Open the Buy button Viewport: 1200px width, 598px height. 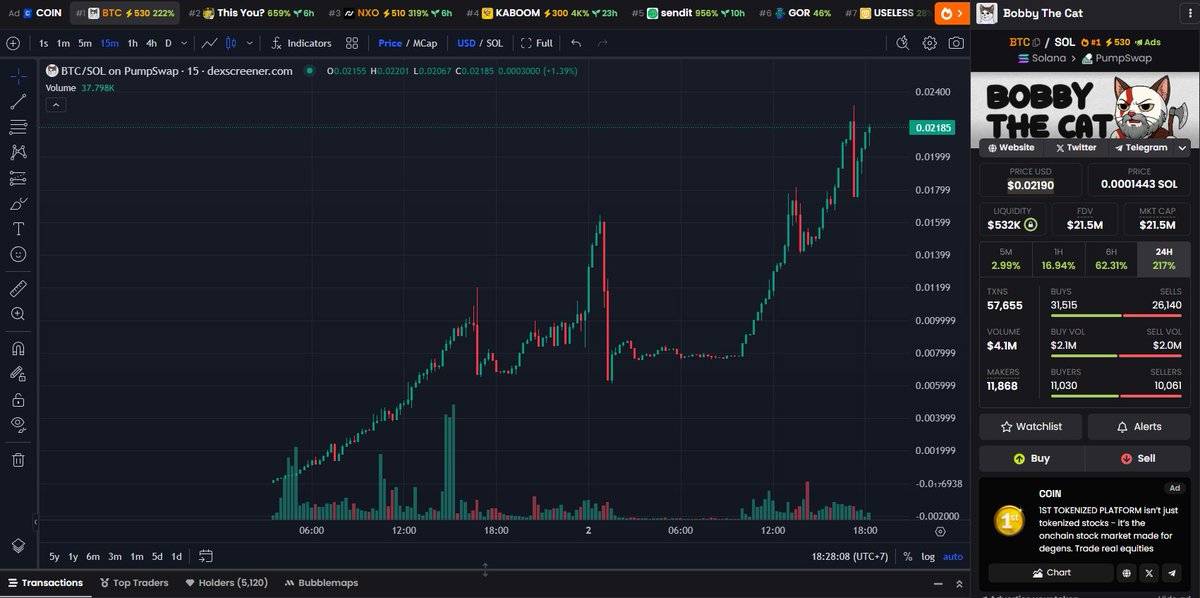click(x=1031, y=458)
